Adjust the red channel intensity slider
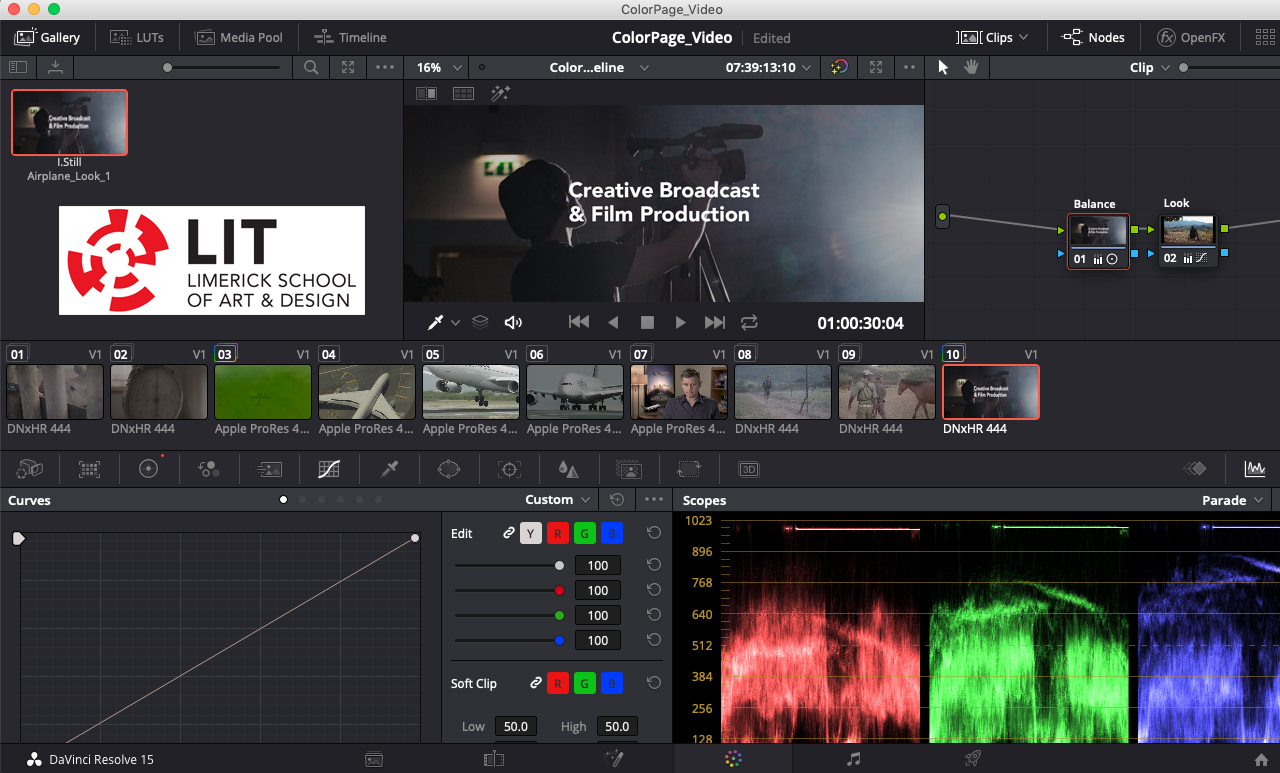Image resolution: width=1280 pixels, height=773 pixels. [x=559, y=590]
